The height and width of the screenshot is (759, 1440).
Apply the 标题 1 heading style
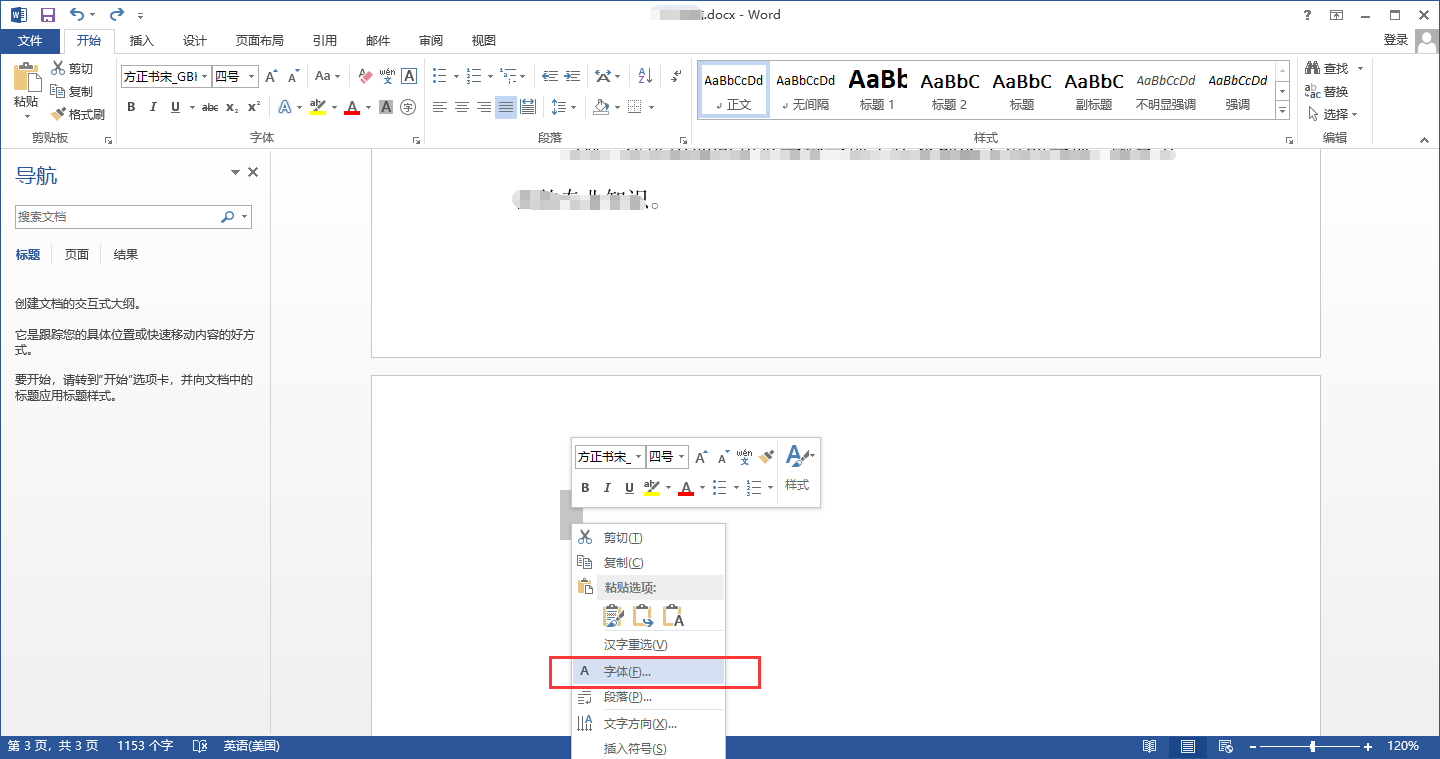(x=878, y=89)
